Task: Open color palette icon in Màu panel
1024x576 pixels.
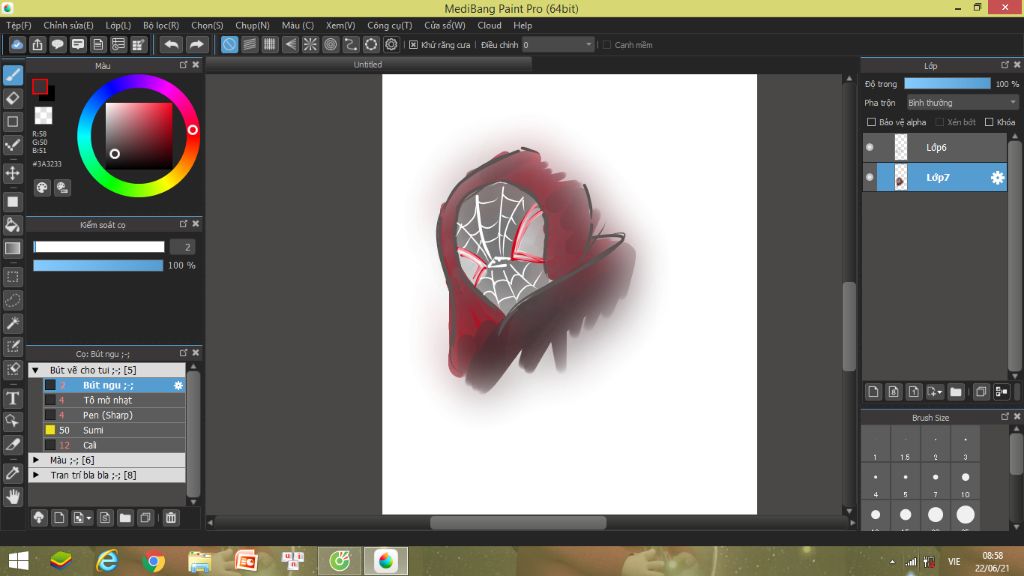Action: (x=42, y=188)
